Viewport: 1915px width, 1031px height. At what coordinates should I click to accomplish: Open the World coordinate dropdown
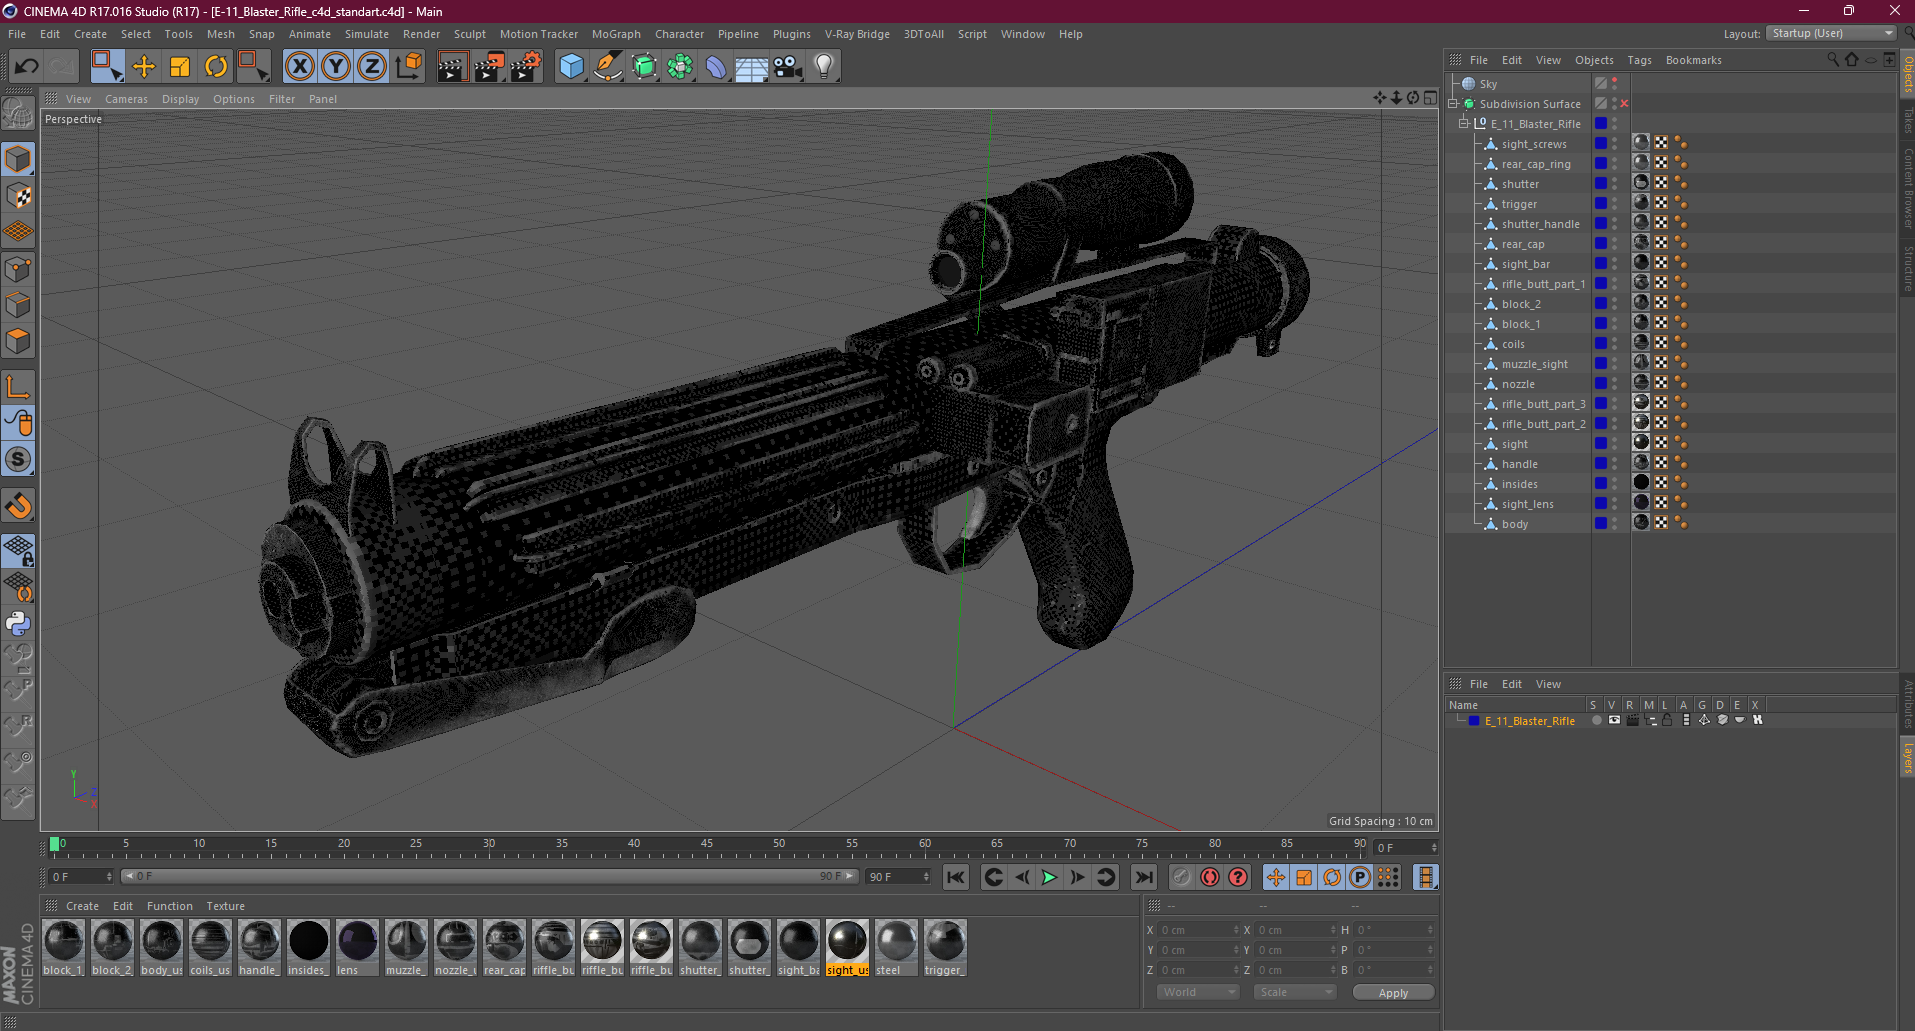[1198, 992]
